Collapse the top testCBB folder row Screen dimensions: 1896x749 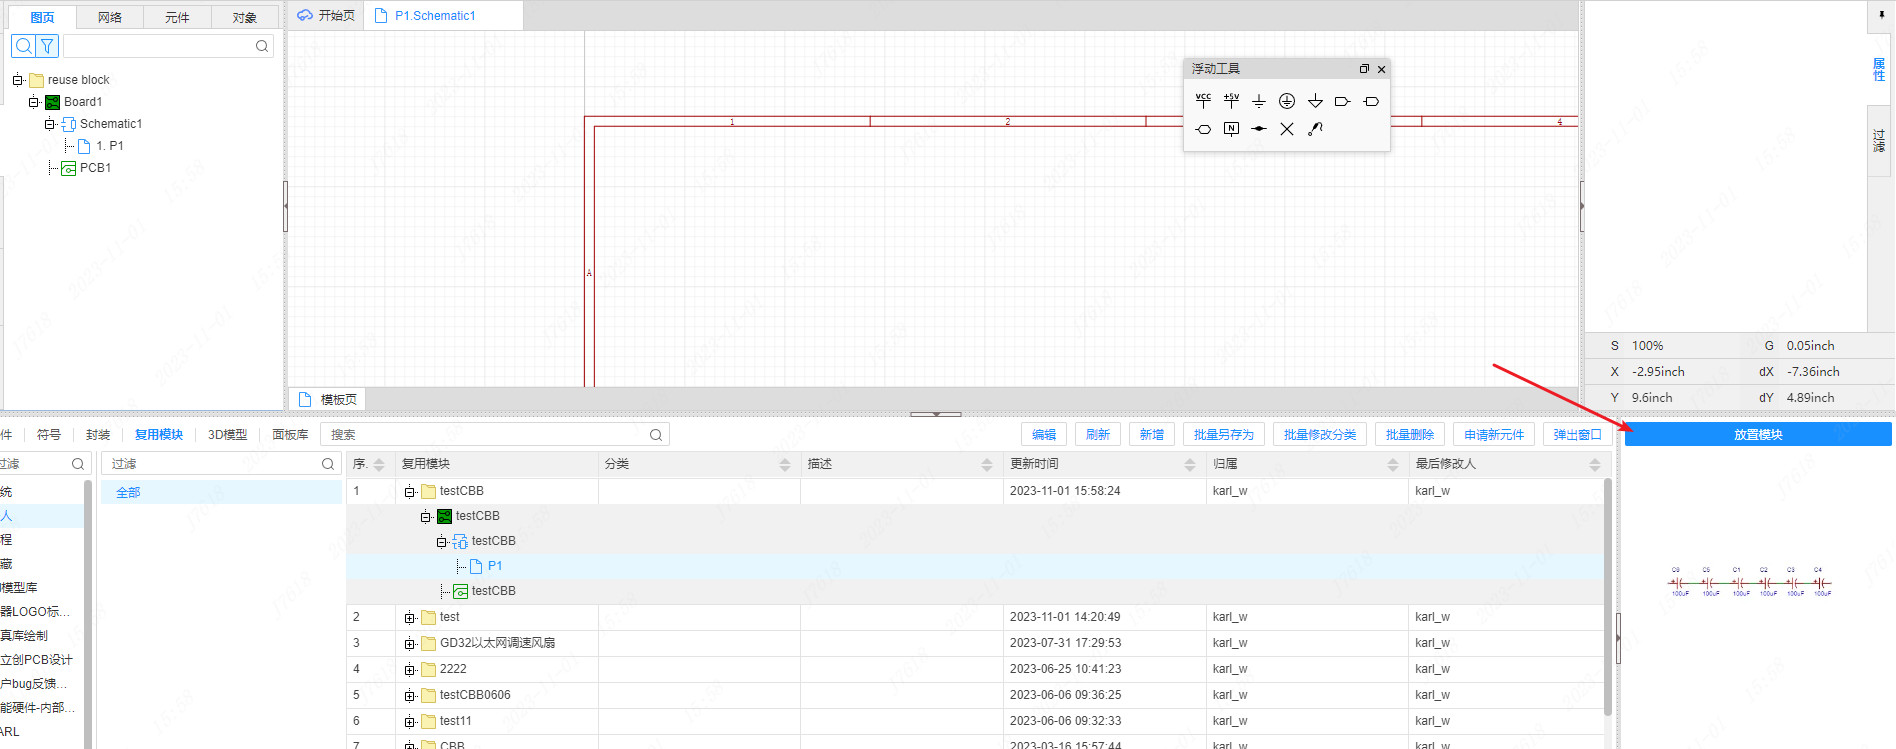coord(409,491)
